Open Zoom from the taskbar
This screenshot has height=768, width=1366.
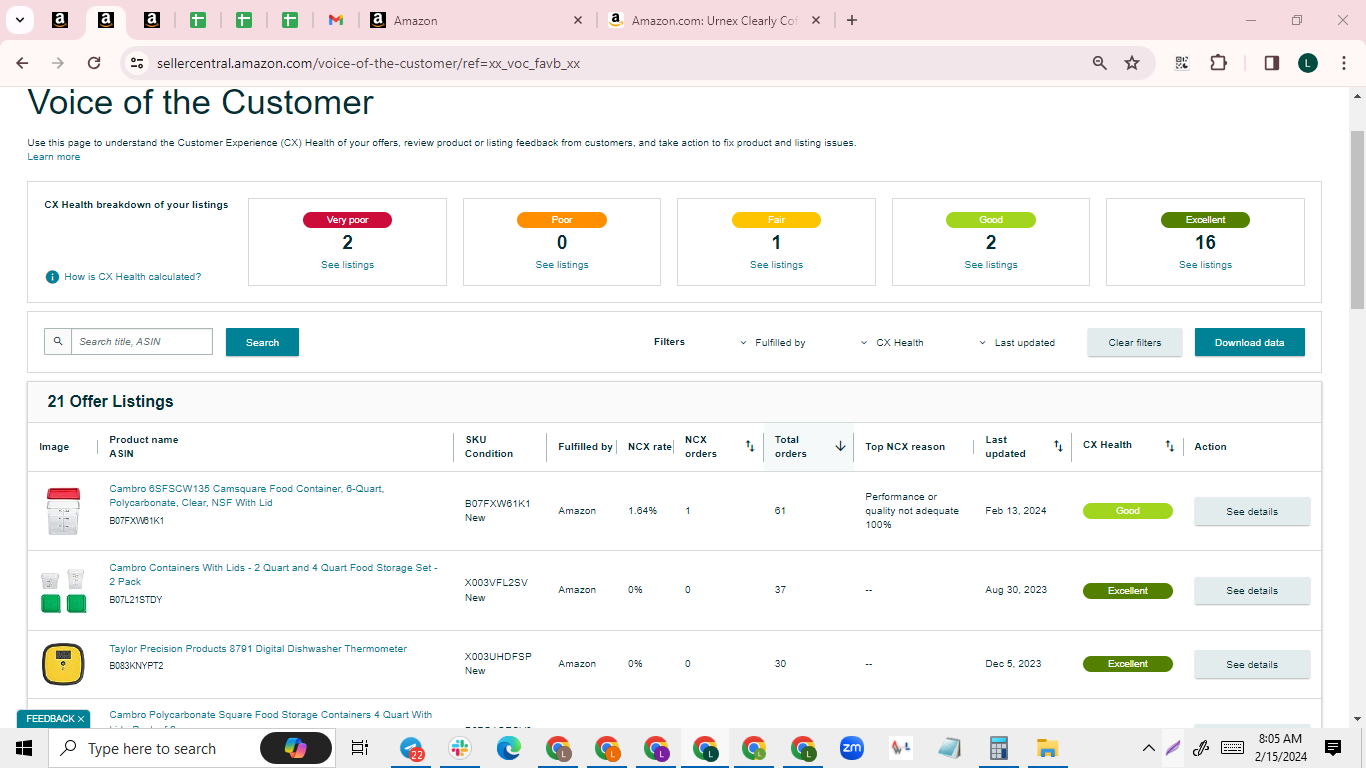tap(852, 748)
